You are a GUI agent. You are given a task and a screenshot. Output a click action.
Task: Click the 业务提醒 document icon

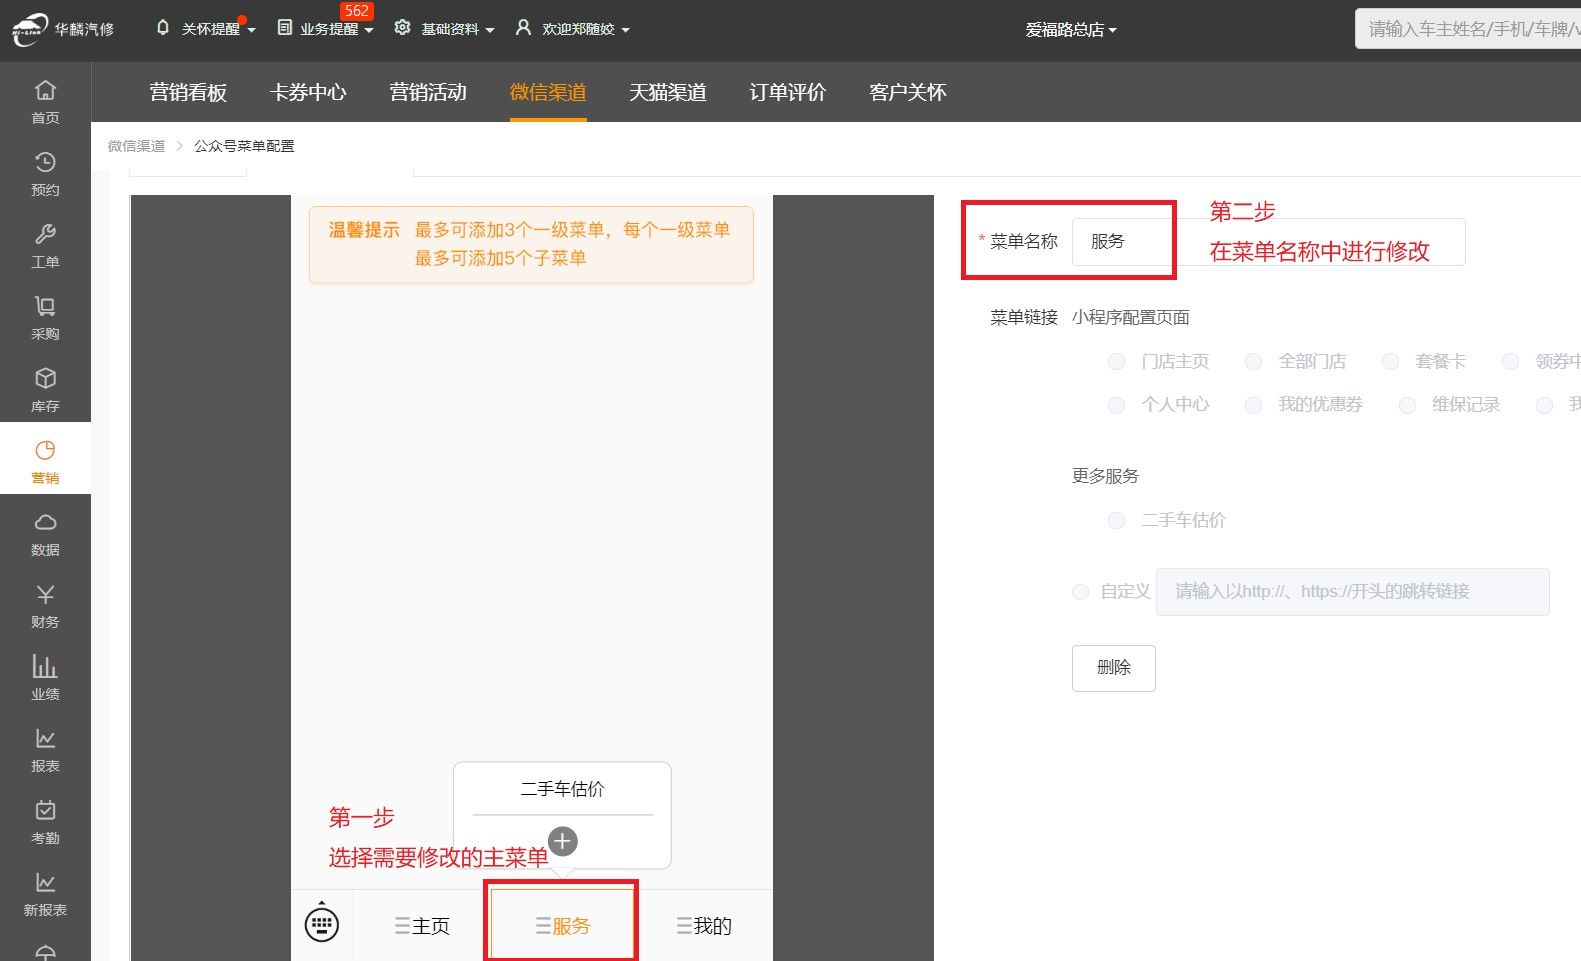pos(285,28)
